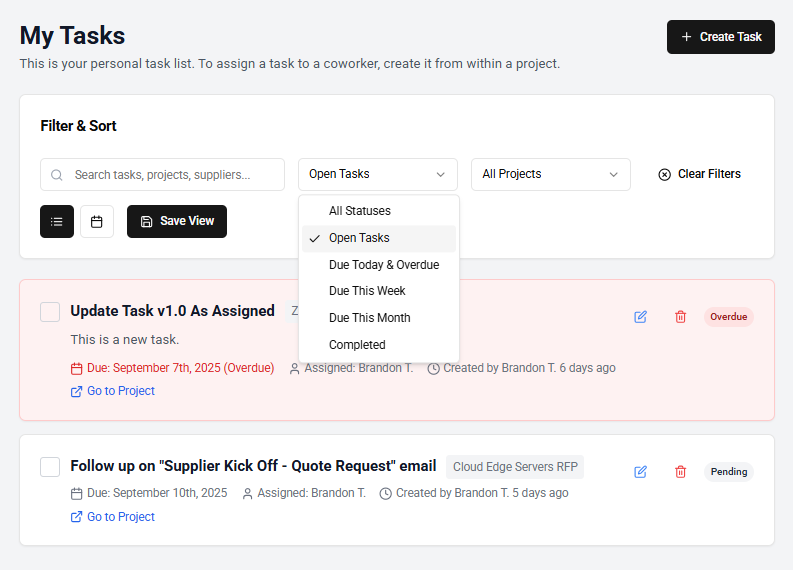Open Go to Project link for overdue task
Viewport: 793px width, 570px height.
(x=120, y=391)
